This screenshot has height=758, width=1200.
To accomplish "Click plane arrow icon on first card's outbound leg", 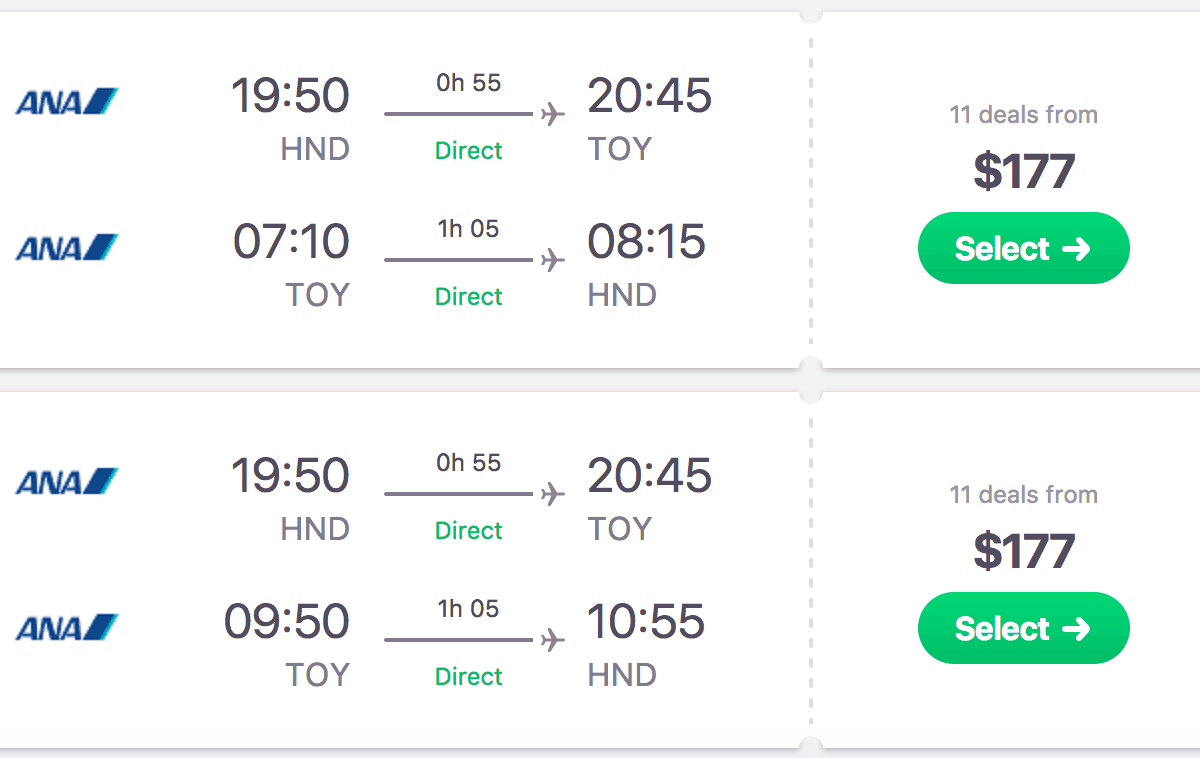I will (552, 114).
